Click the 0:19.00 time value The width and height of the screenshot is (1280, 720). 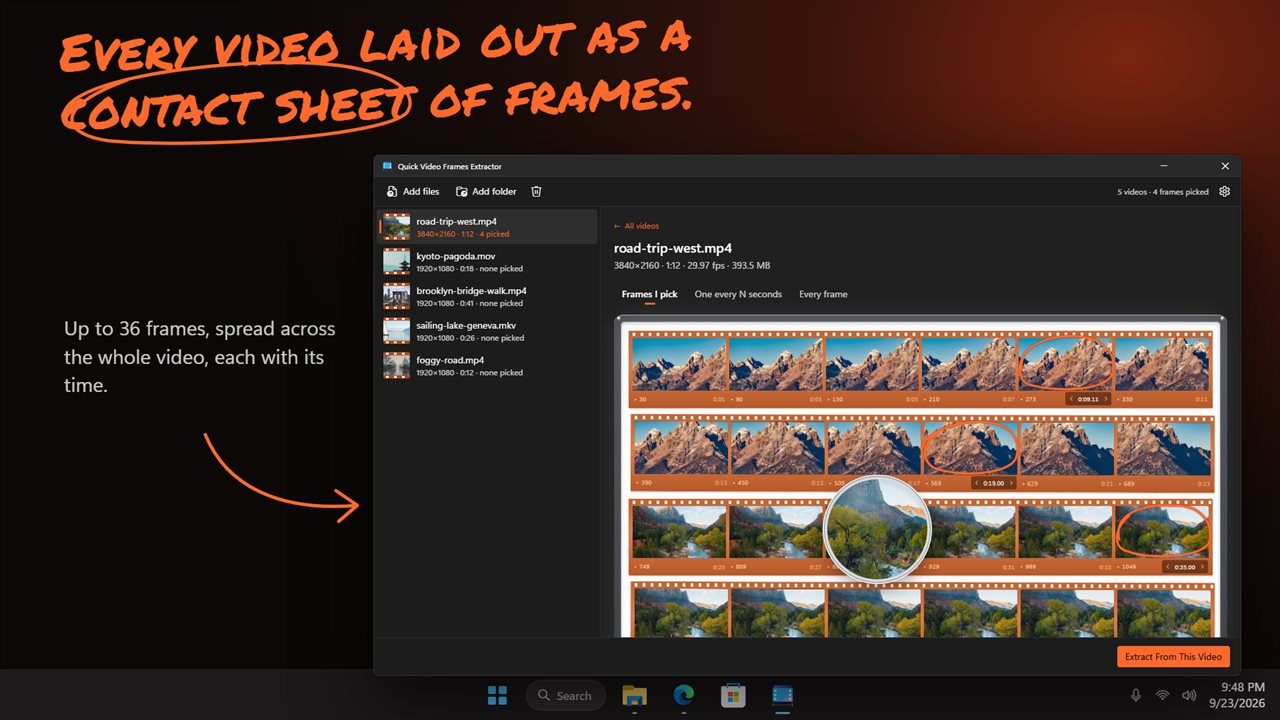coord(993,483)
